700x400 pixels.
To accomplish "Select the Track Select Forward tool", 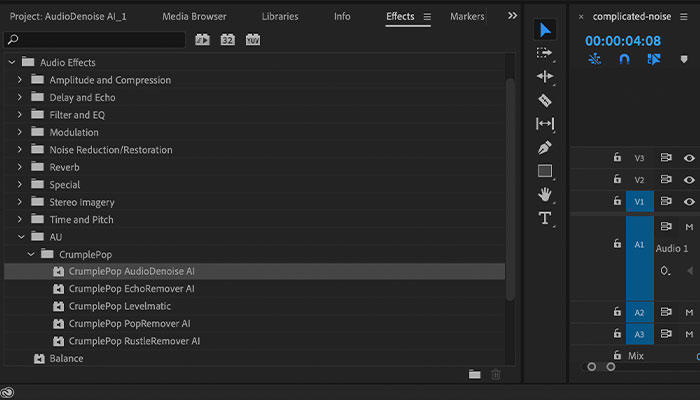I will (x=544, y=53).
